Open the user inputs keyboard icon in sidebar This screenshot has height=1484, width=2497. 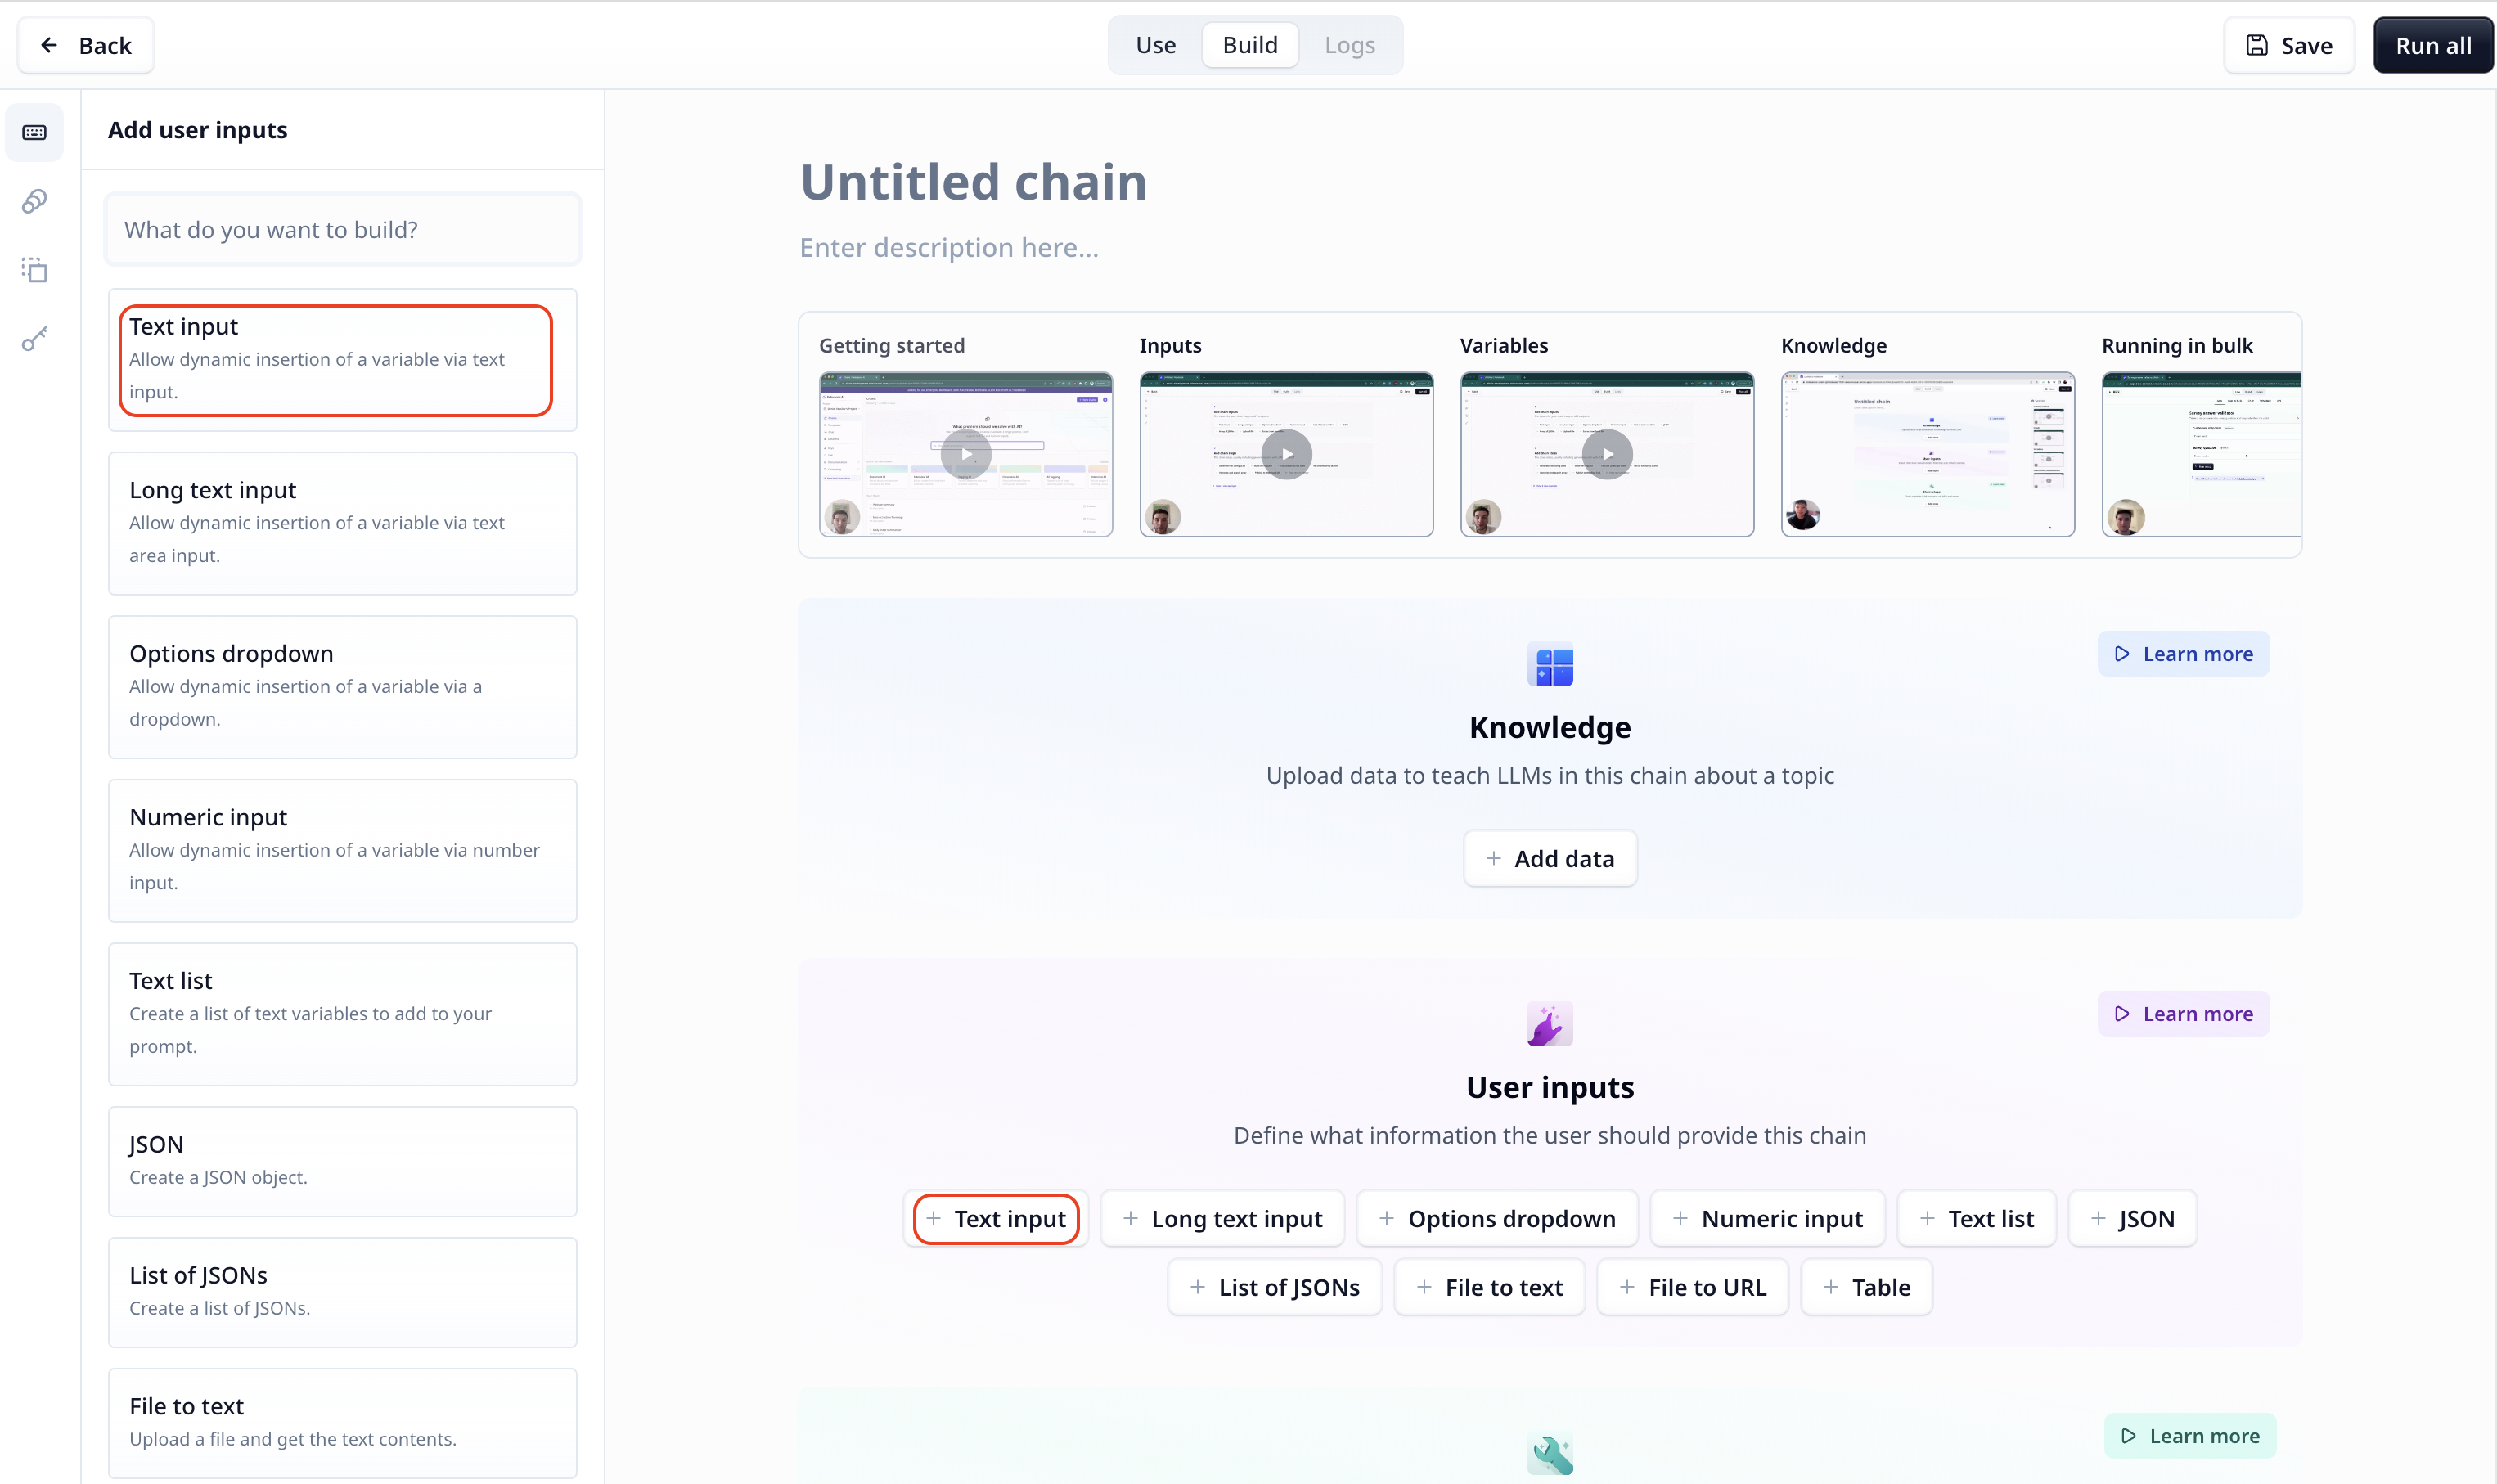(x=34, y=132)
